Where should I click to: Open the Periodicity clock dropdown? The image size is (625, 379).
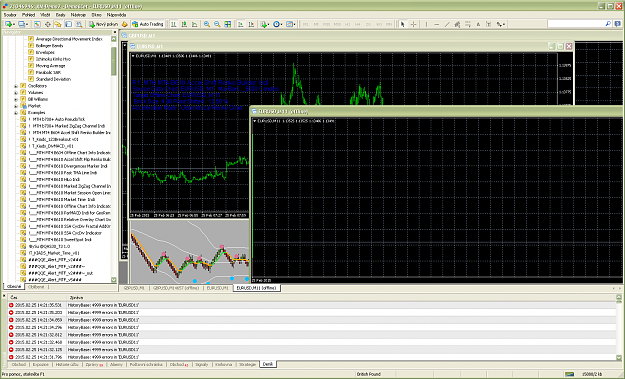pos(278,24)
